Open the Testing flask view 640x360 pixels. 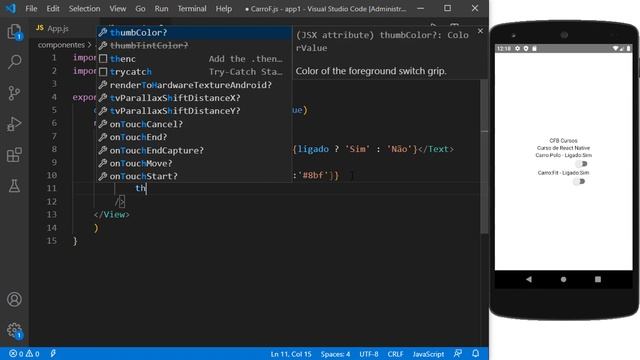click(x=14, y=186)
